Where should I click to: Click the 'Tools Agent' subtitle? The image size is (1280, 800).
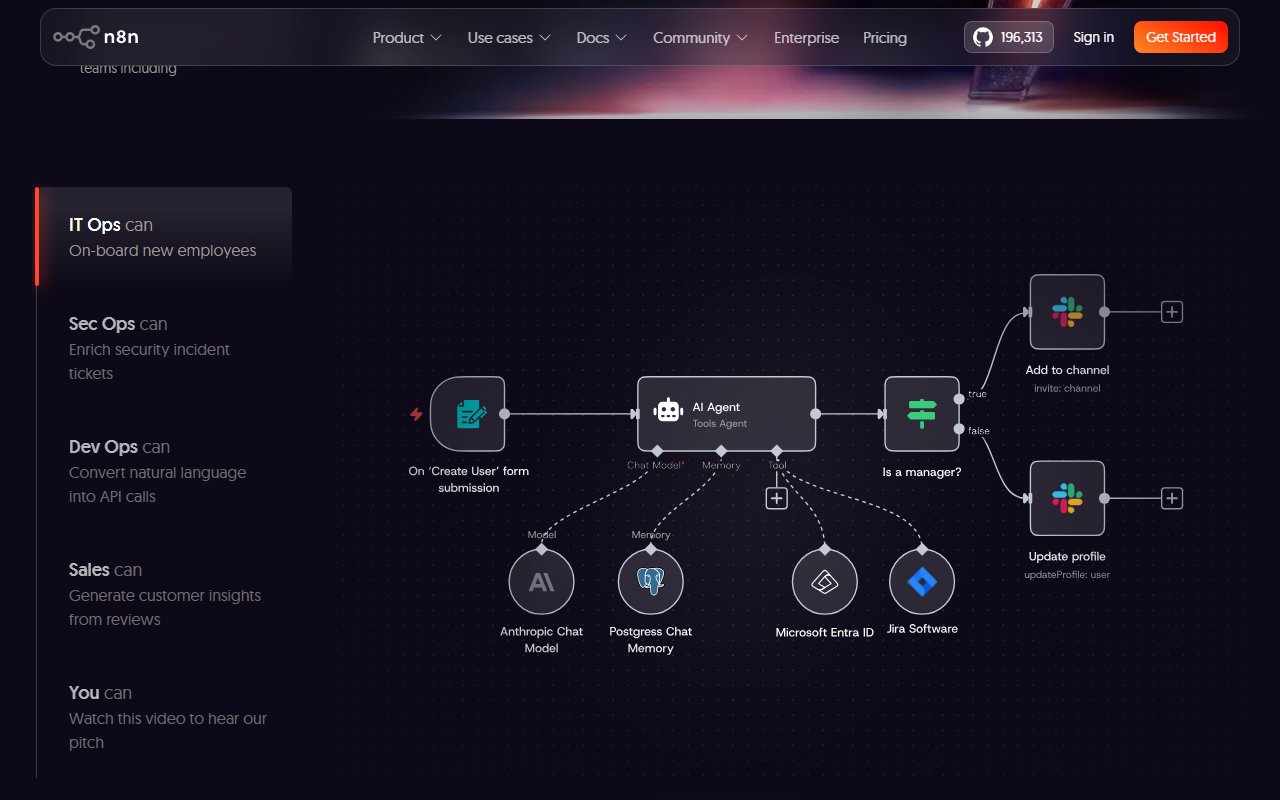coord(720,424)
